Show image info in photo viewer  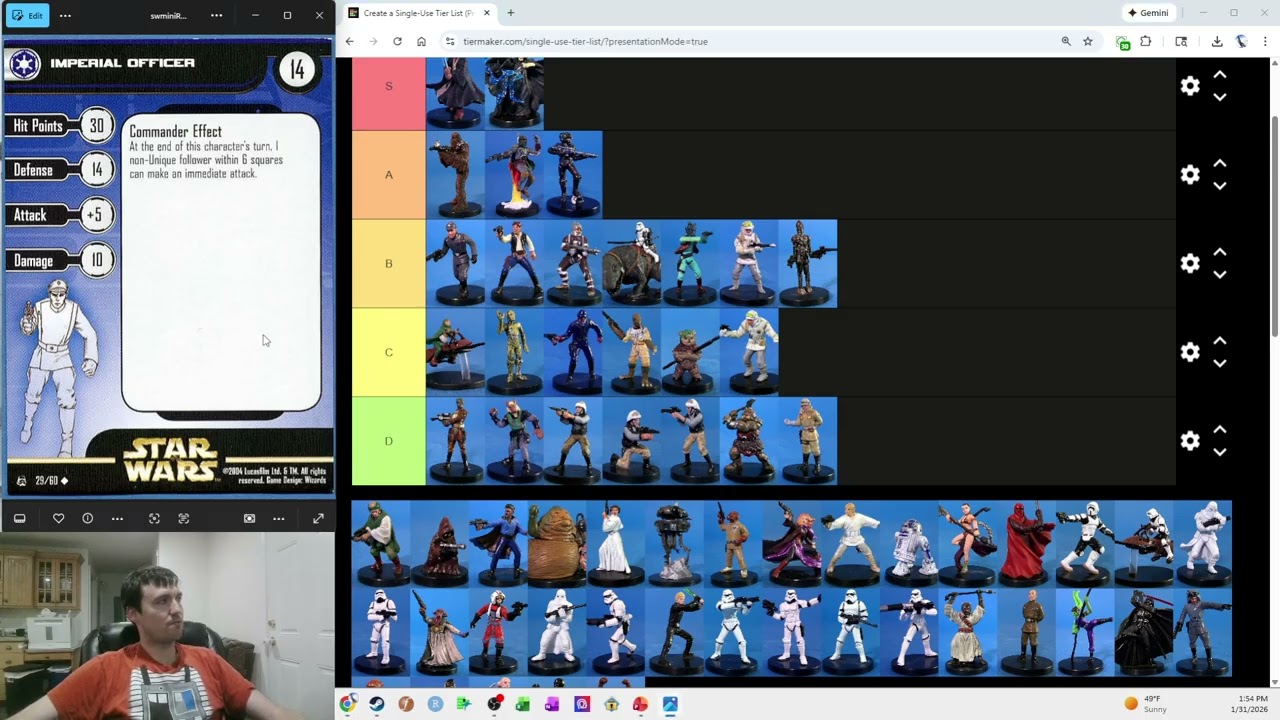click(88, 518)
